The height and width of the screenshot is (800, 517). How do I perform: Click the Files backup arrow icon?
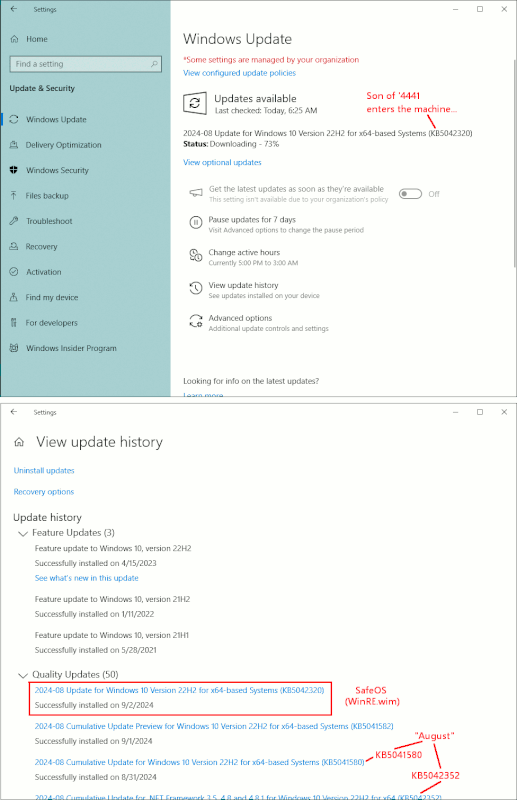click(14, 195)
